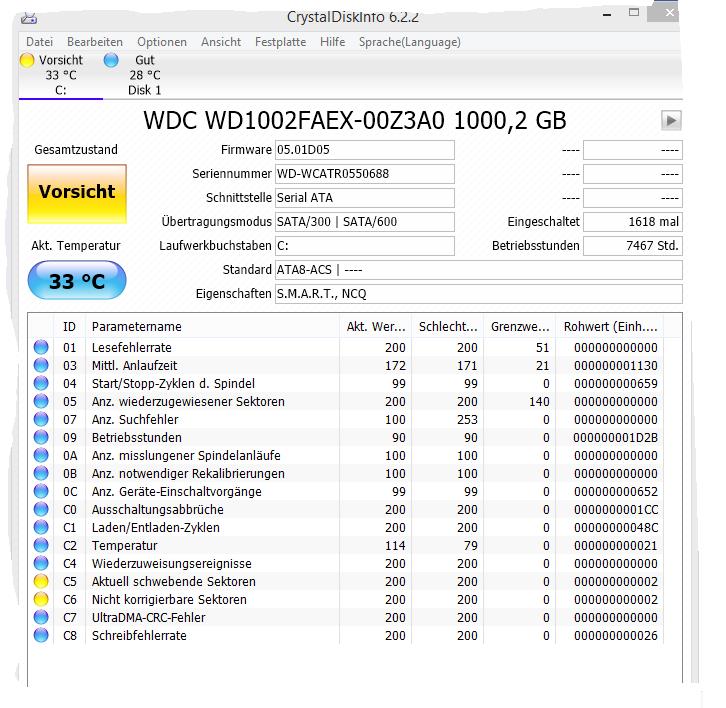This screenshot has height=708, width=726.
Task: Click blue status icon of row 03 Mittl. Anlaufzeit
Action: (41, 365)
